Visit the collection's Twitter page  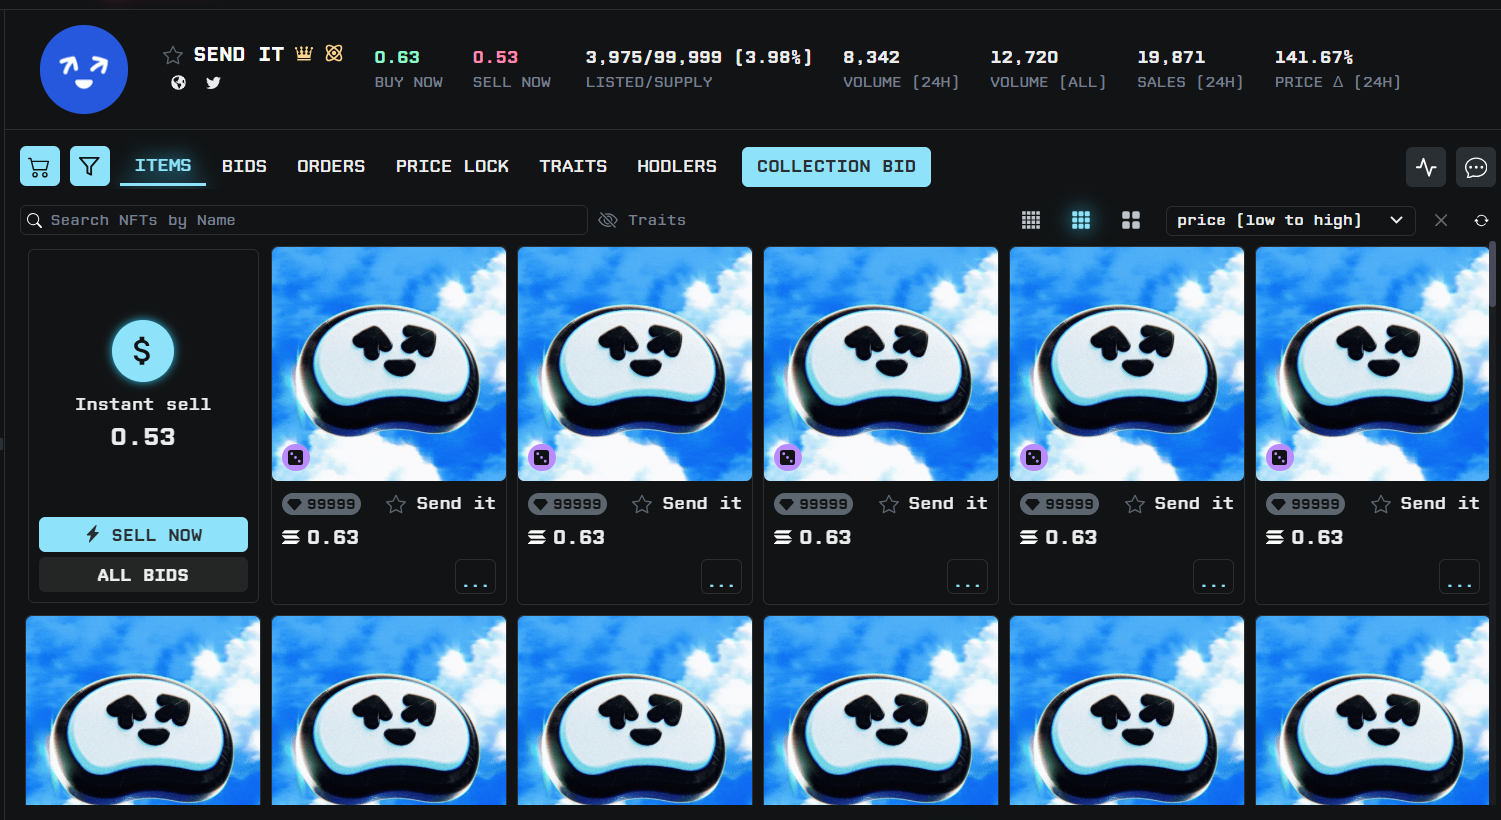coord(213,83)
